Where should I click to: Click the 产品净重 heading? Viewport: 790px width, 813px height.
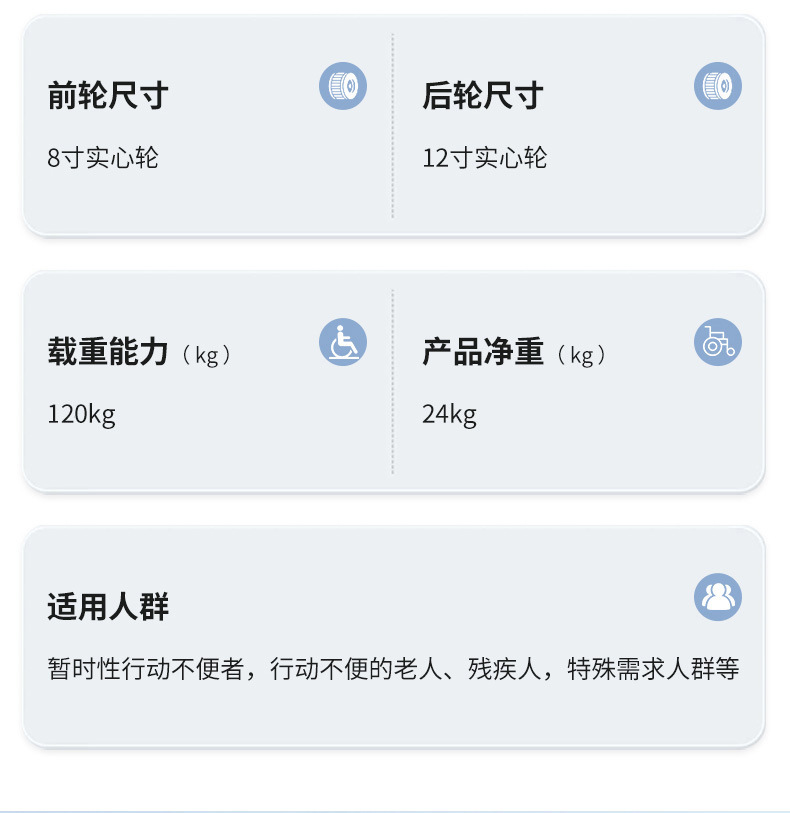pos(483,352)
